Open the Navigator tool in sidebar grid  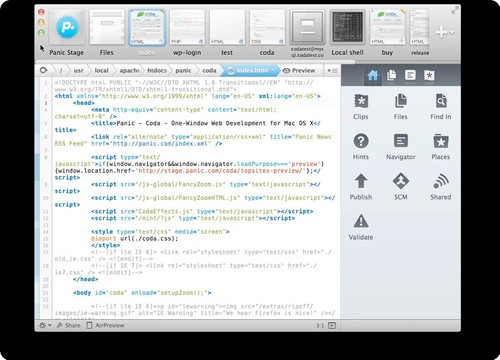coord(401,147)
